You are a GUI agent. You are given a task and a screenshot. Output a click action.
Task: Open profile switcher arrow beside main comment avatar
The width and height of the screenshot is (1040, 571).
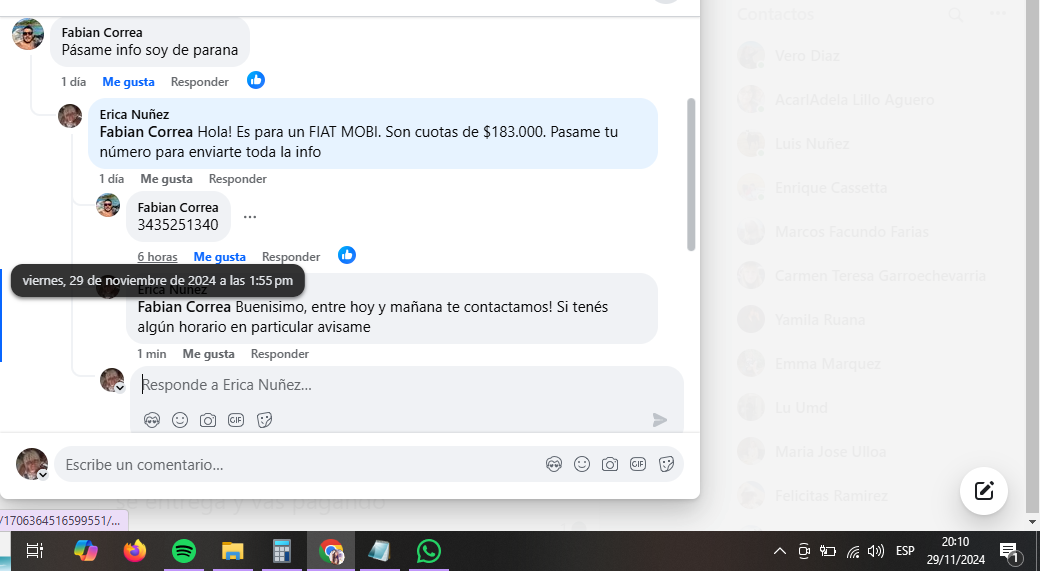click(x=42, y=475)
